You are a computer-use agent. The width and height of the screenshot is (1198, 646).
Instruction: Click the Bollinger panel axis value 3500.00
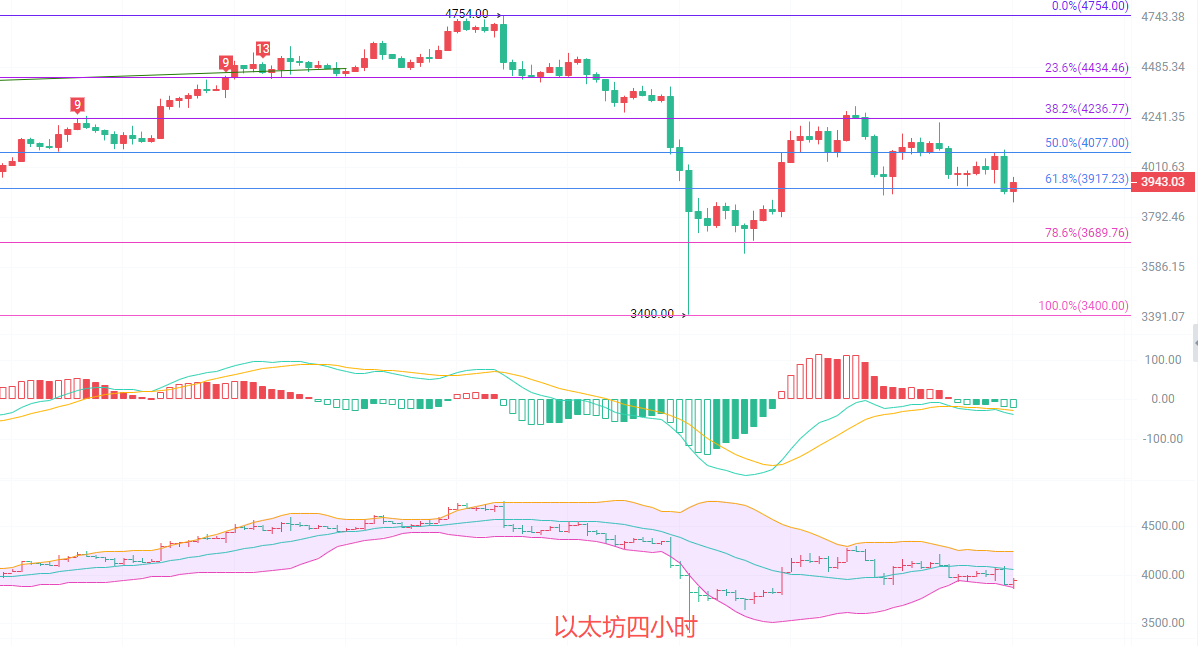[1163, 623]
